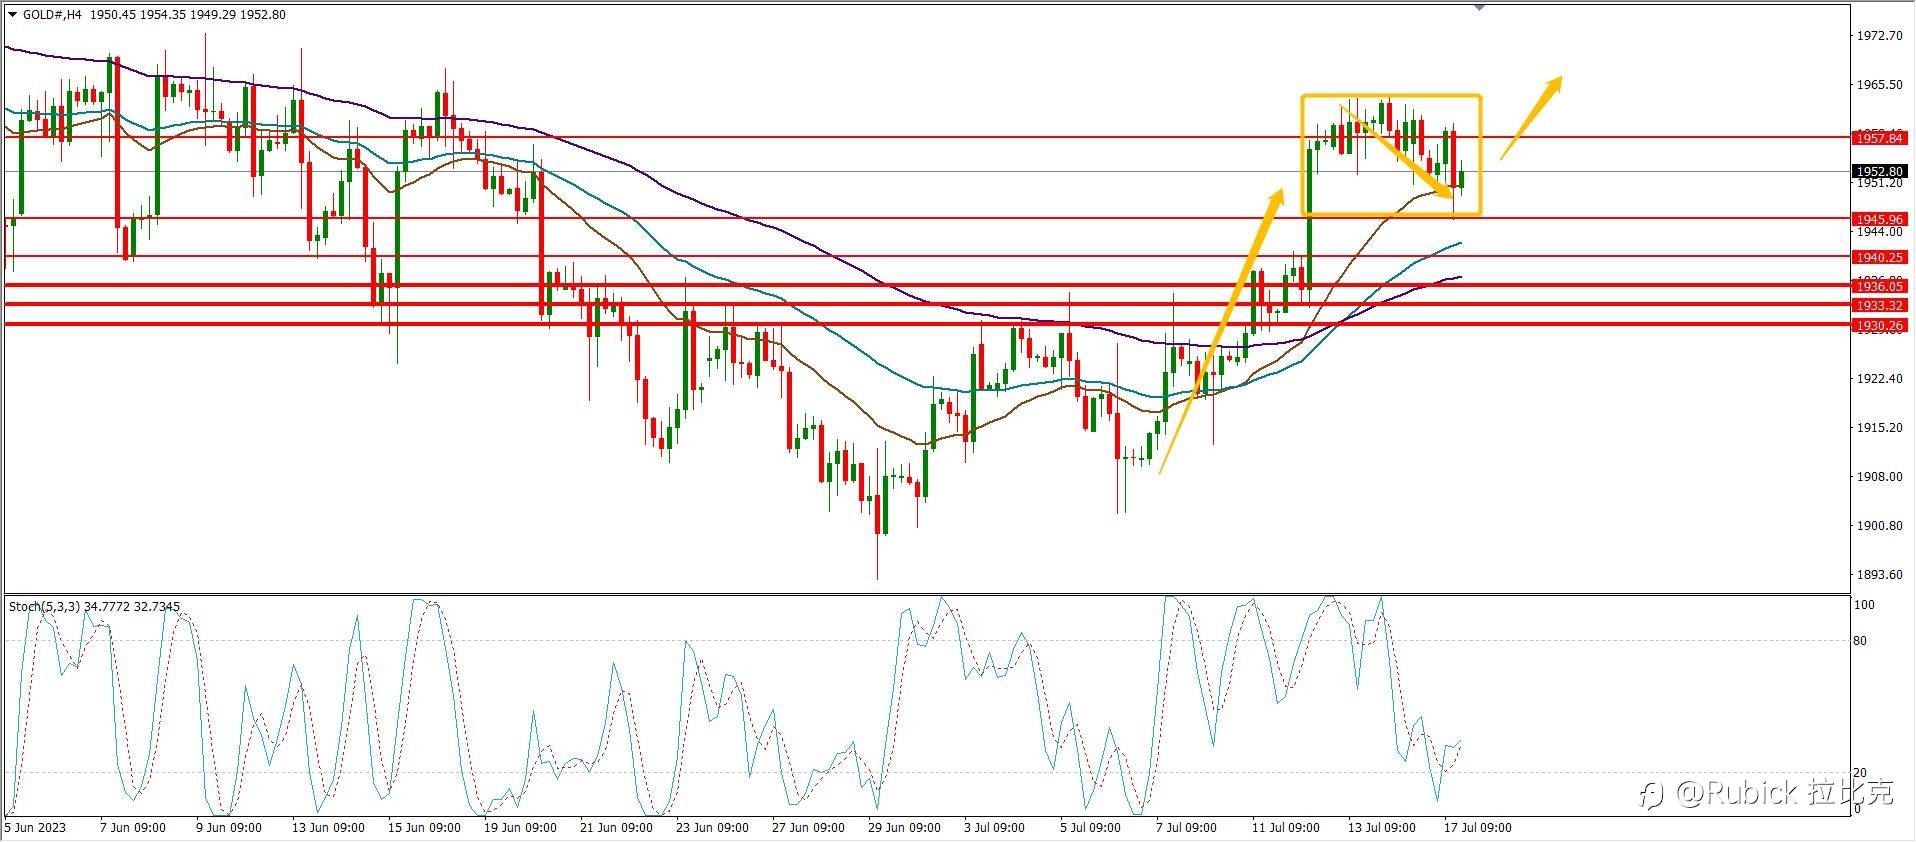Click the 1908.00 price scale label

1879,477
